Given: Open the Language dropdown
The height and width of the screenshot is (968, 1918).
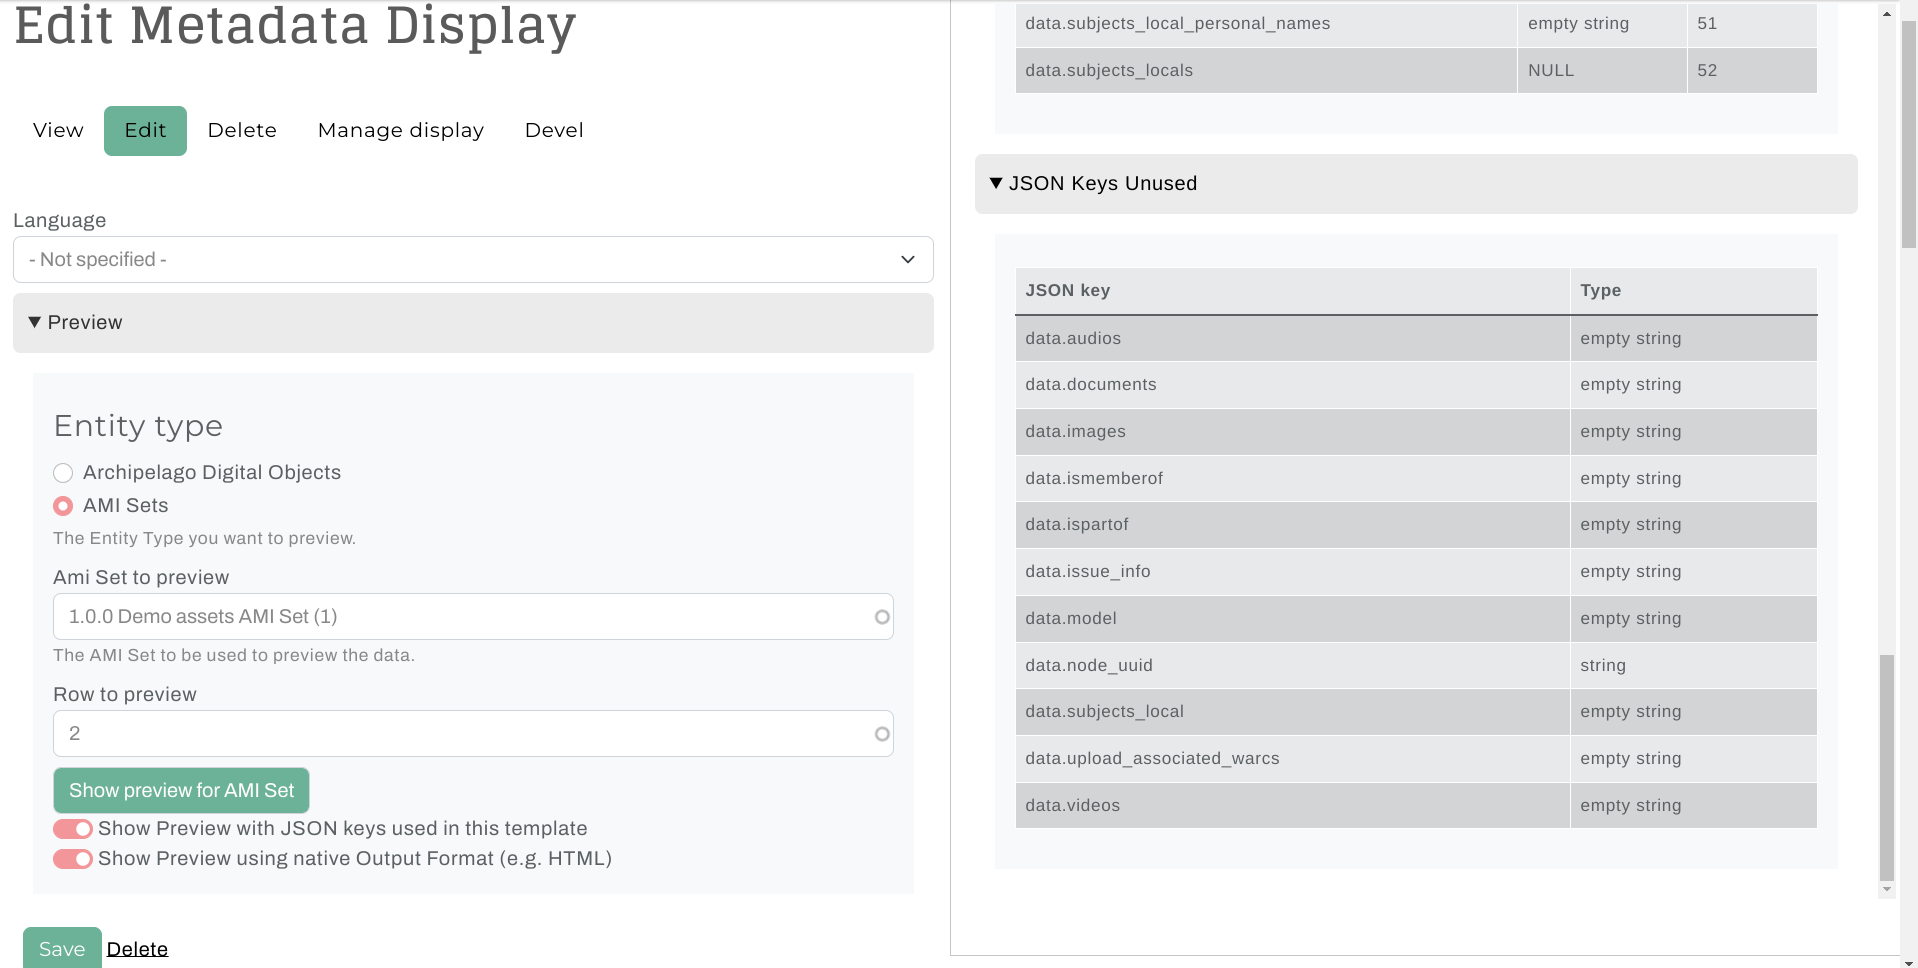Looking at the screenshot, I should tap(473, 260).
